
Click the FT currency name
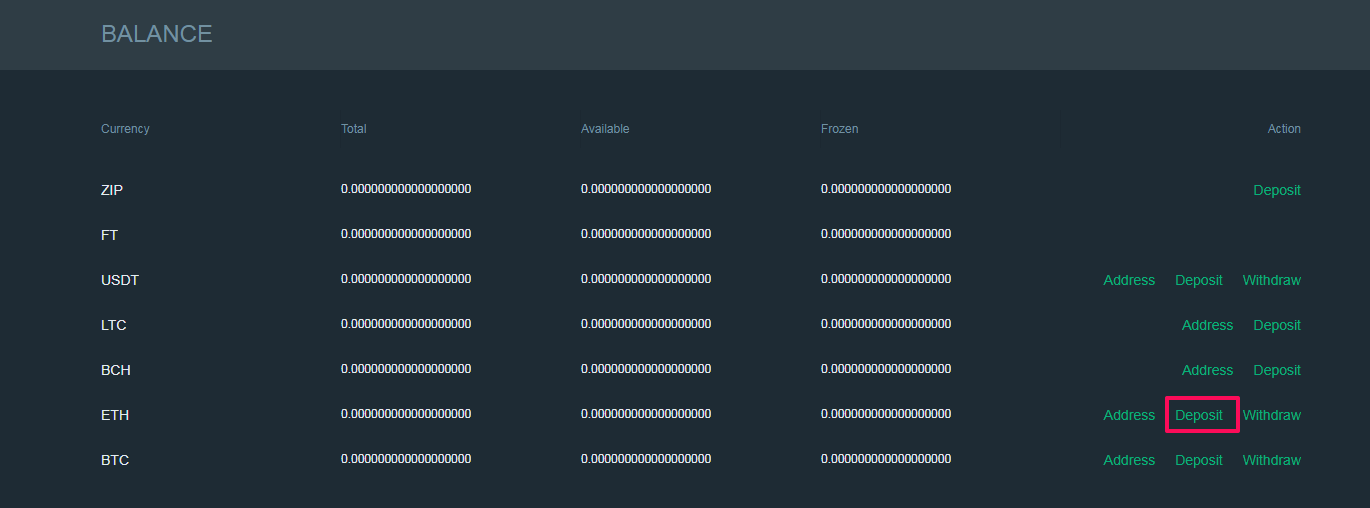(x=109, y=235)
